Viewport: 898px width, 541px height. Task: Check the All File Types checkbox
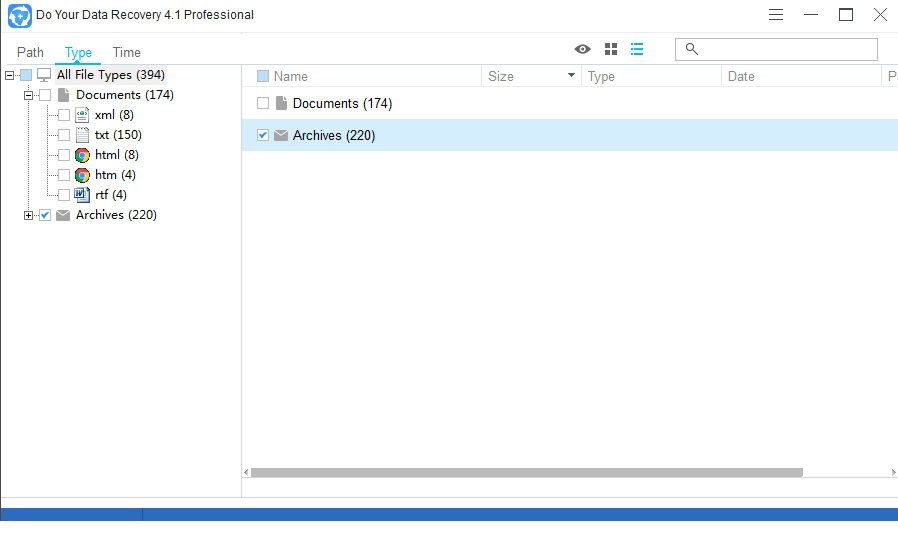[x=26, y=75]
